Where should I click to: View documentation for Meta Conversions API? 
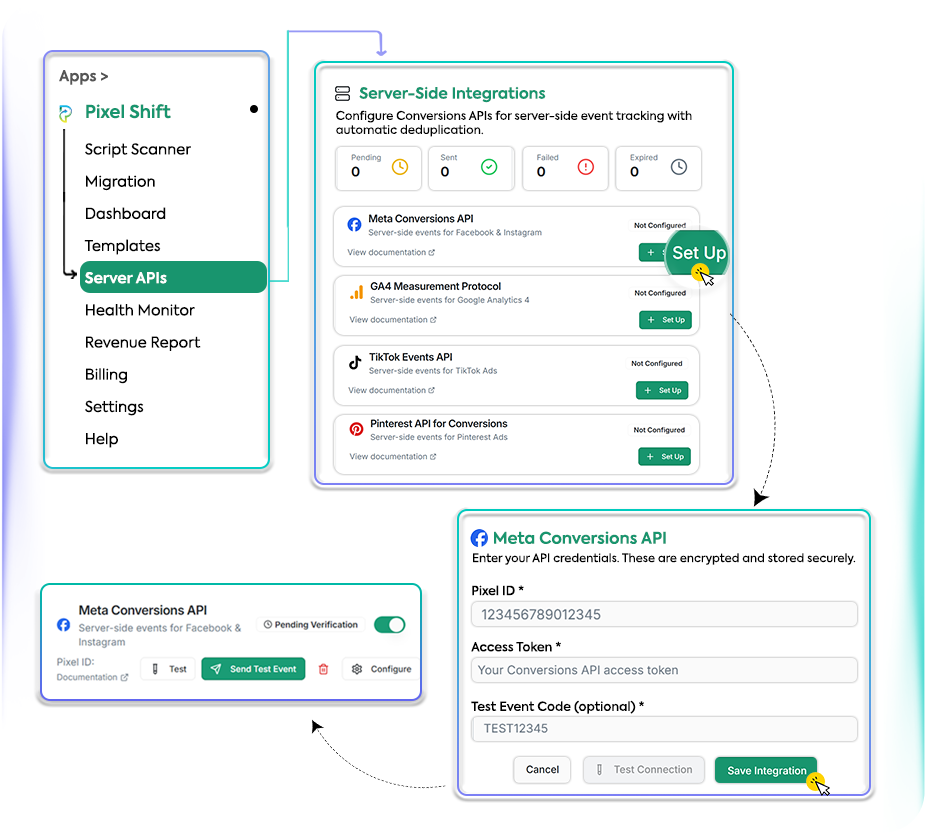pos(391,252)
